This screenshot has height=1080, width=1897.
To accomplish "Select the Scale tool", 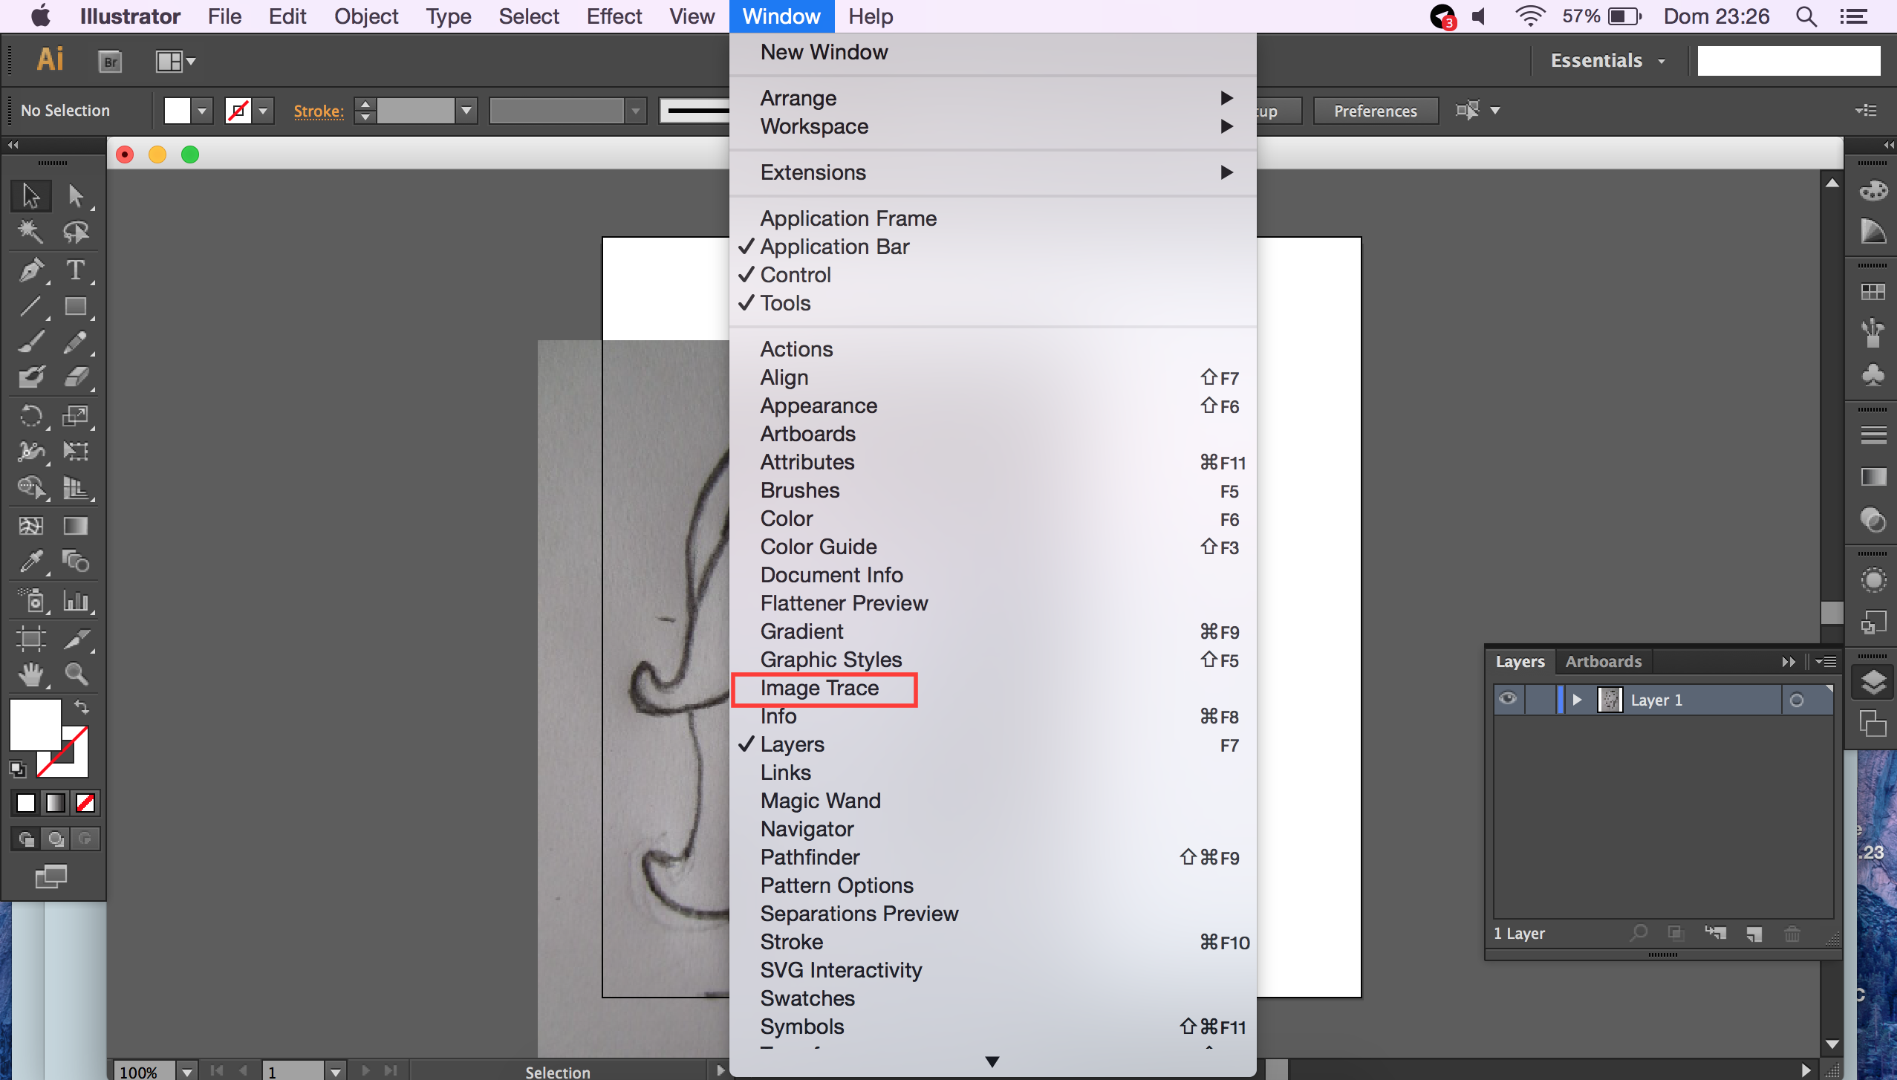I will click(x=76, y=415).
